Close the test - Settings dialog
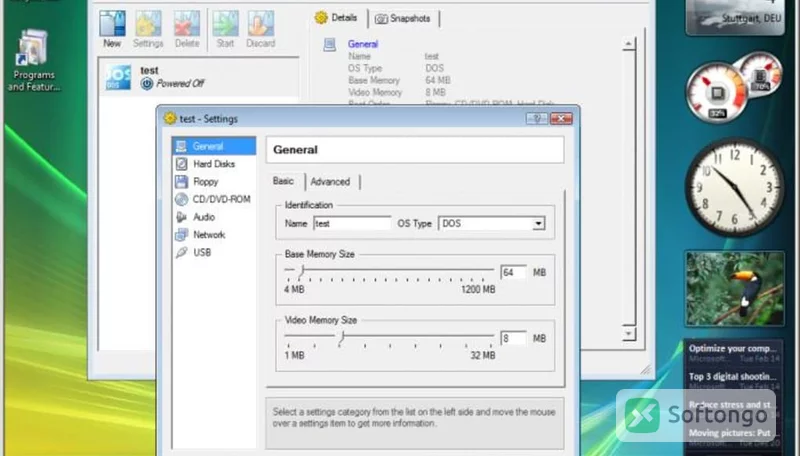 (x=561, y=119)
